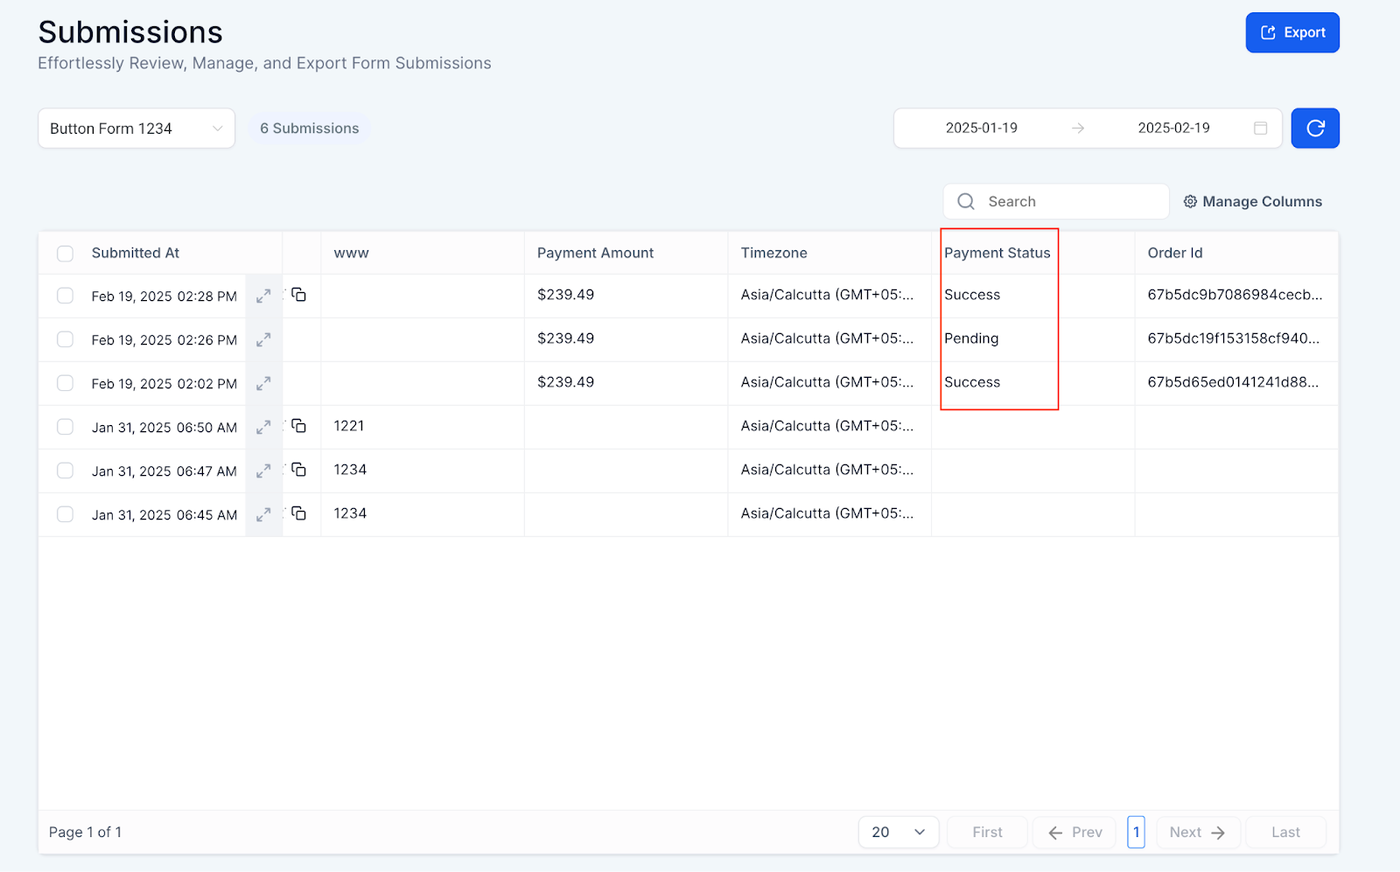Toggle the select-all checkbox in header
The height and width of the screenshot is (872, 1400).
pos(65,253)
